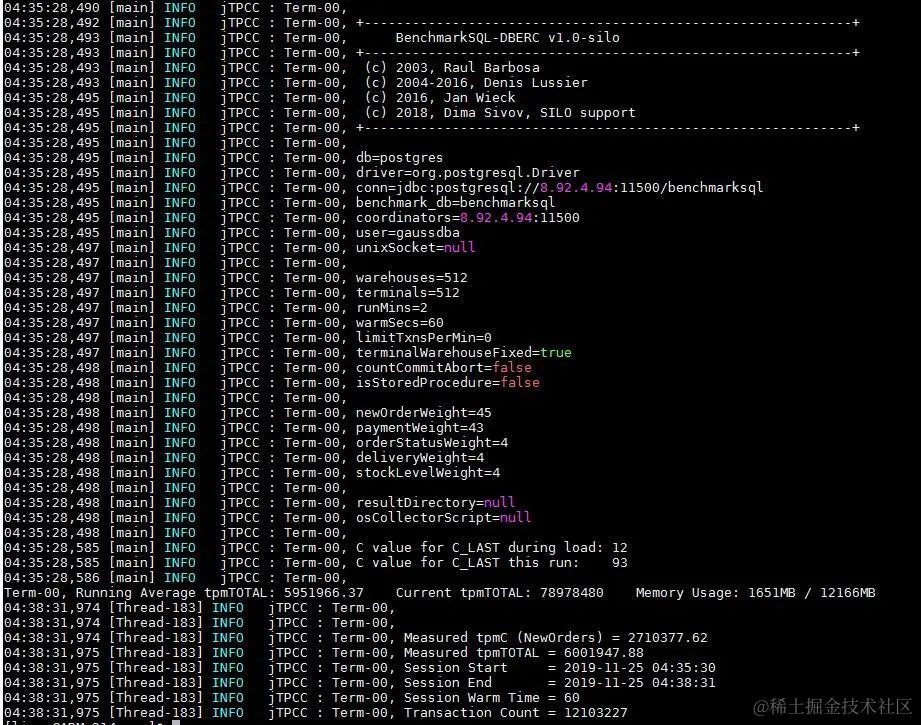Click 'C value for C_LAST during load: 12'
The width and height of the screenshot is (921, 725).
coord(492,548)
